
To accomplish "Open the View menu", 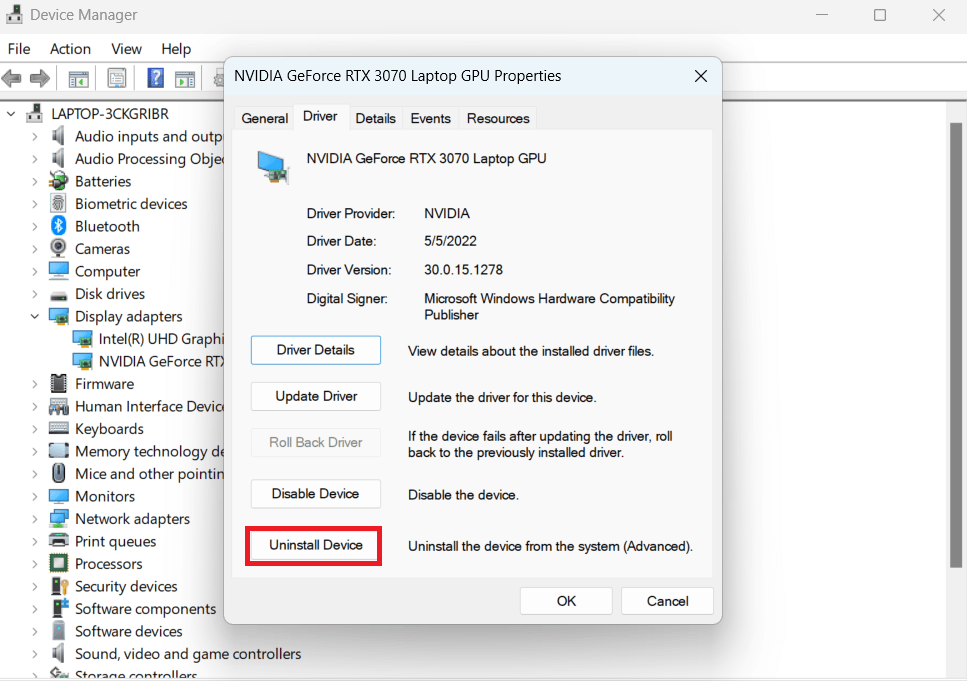I will 126,49.
